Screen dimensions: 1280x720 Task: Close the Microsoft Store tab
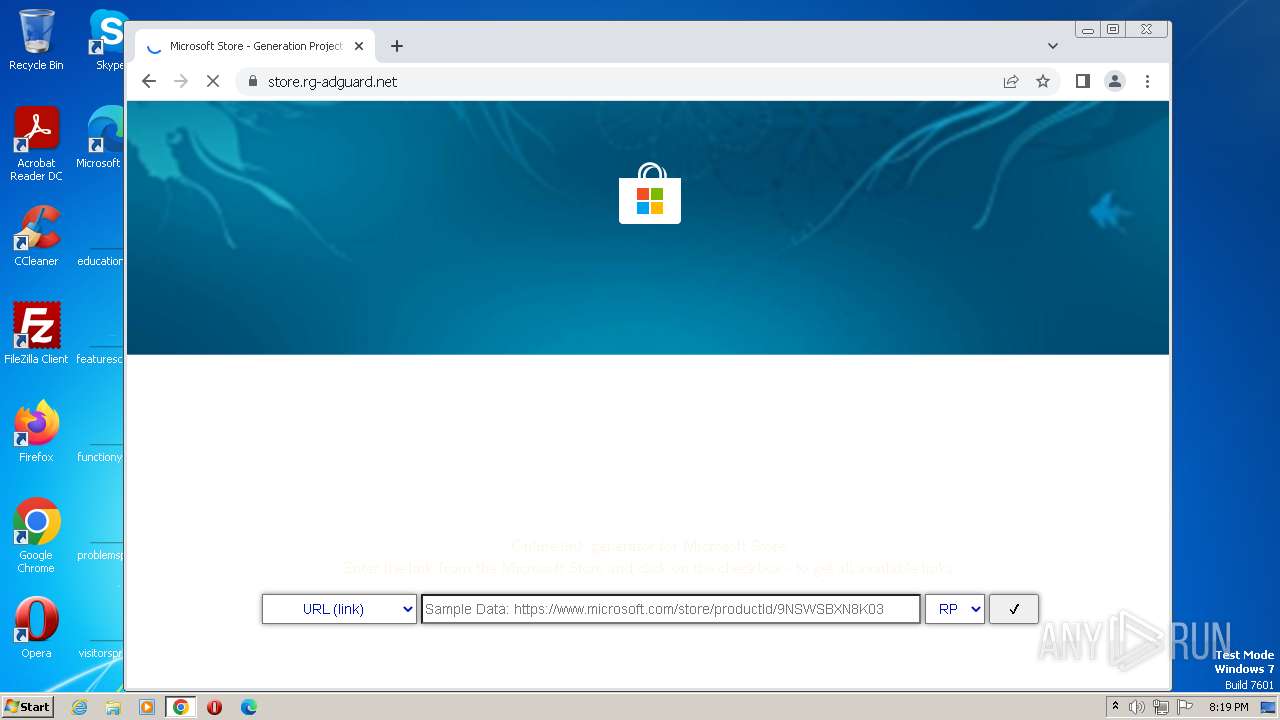[x=359, y=46]
